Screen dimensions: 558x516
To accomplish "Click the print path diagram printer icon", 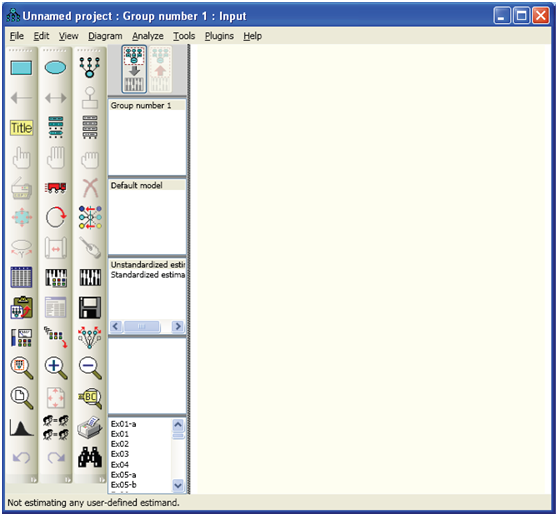I will (90, 427).
